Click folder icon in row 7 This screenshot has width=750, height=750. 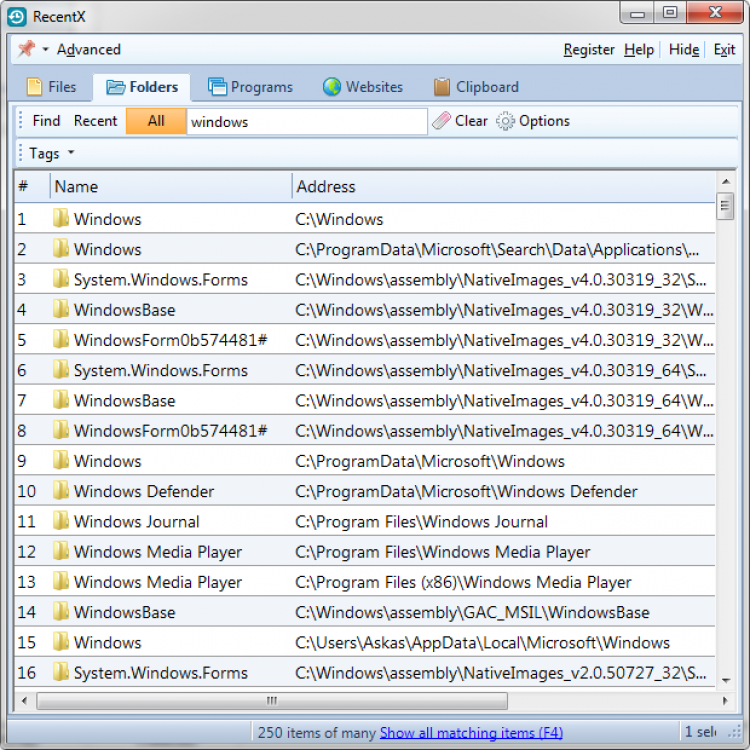pyautogui.click(x=61, y=399)
